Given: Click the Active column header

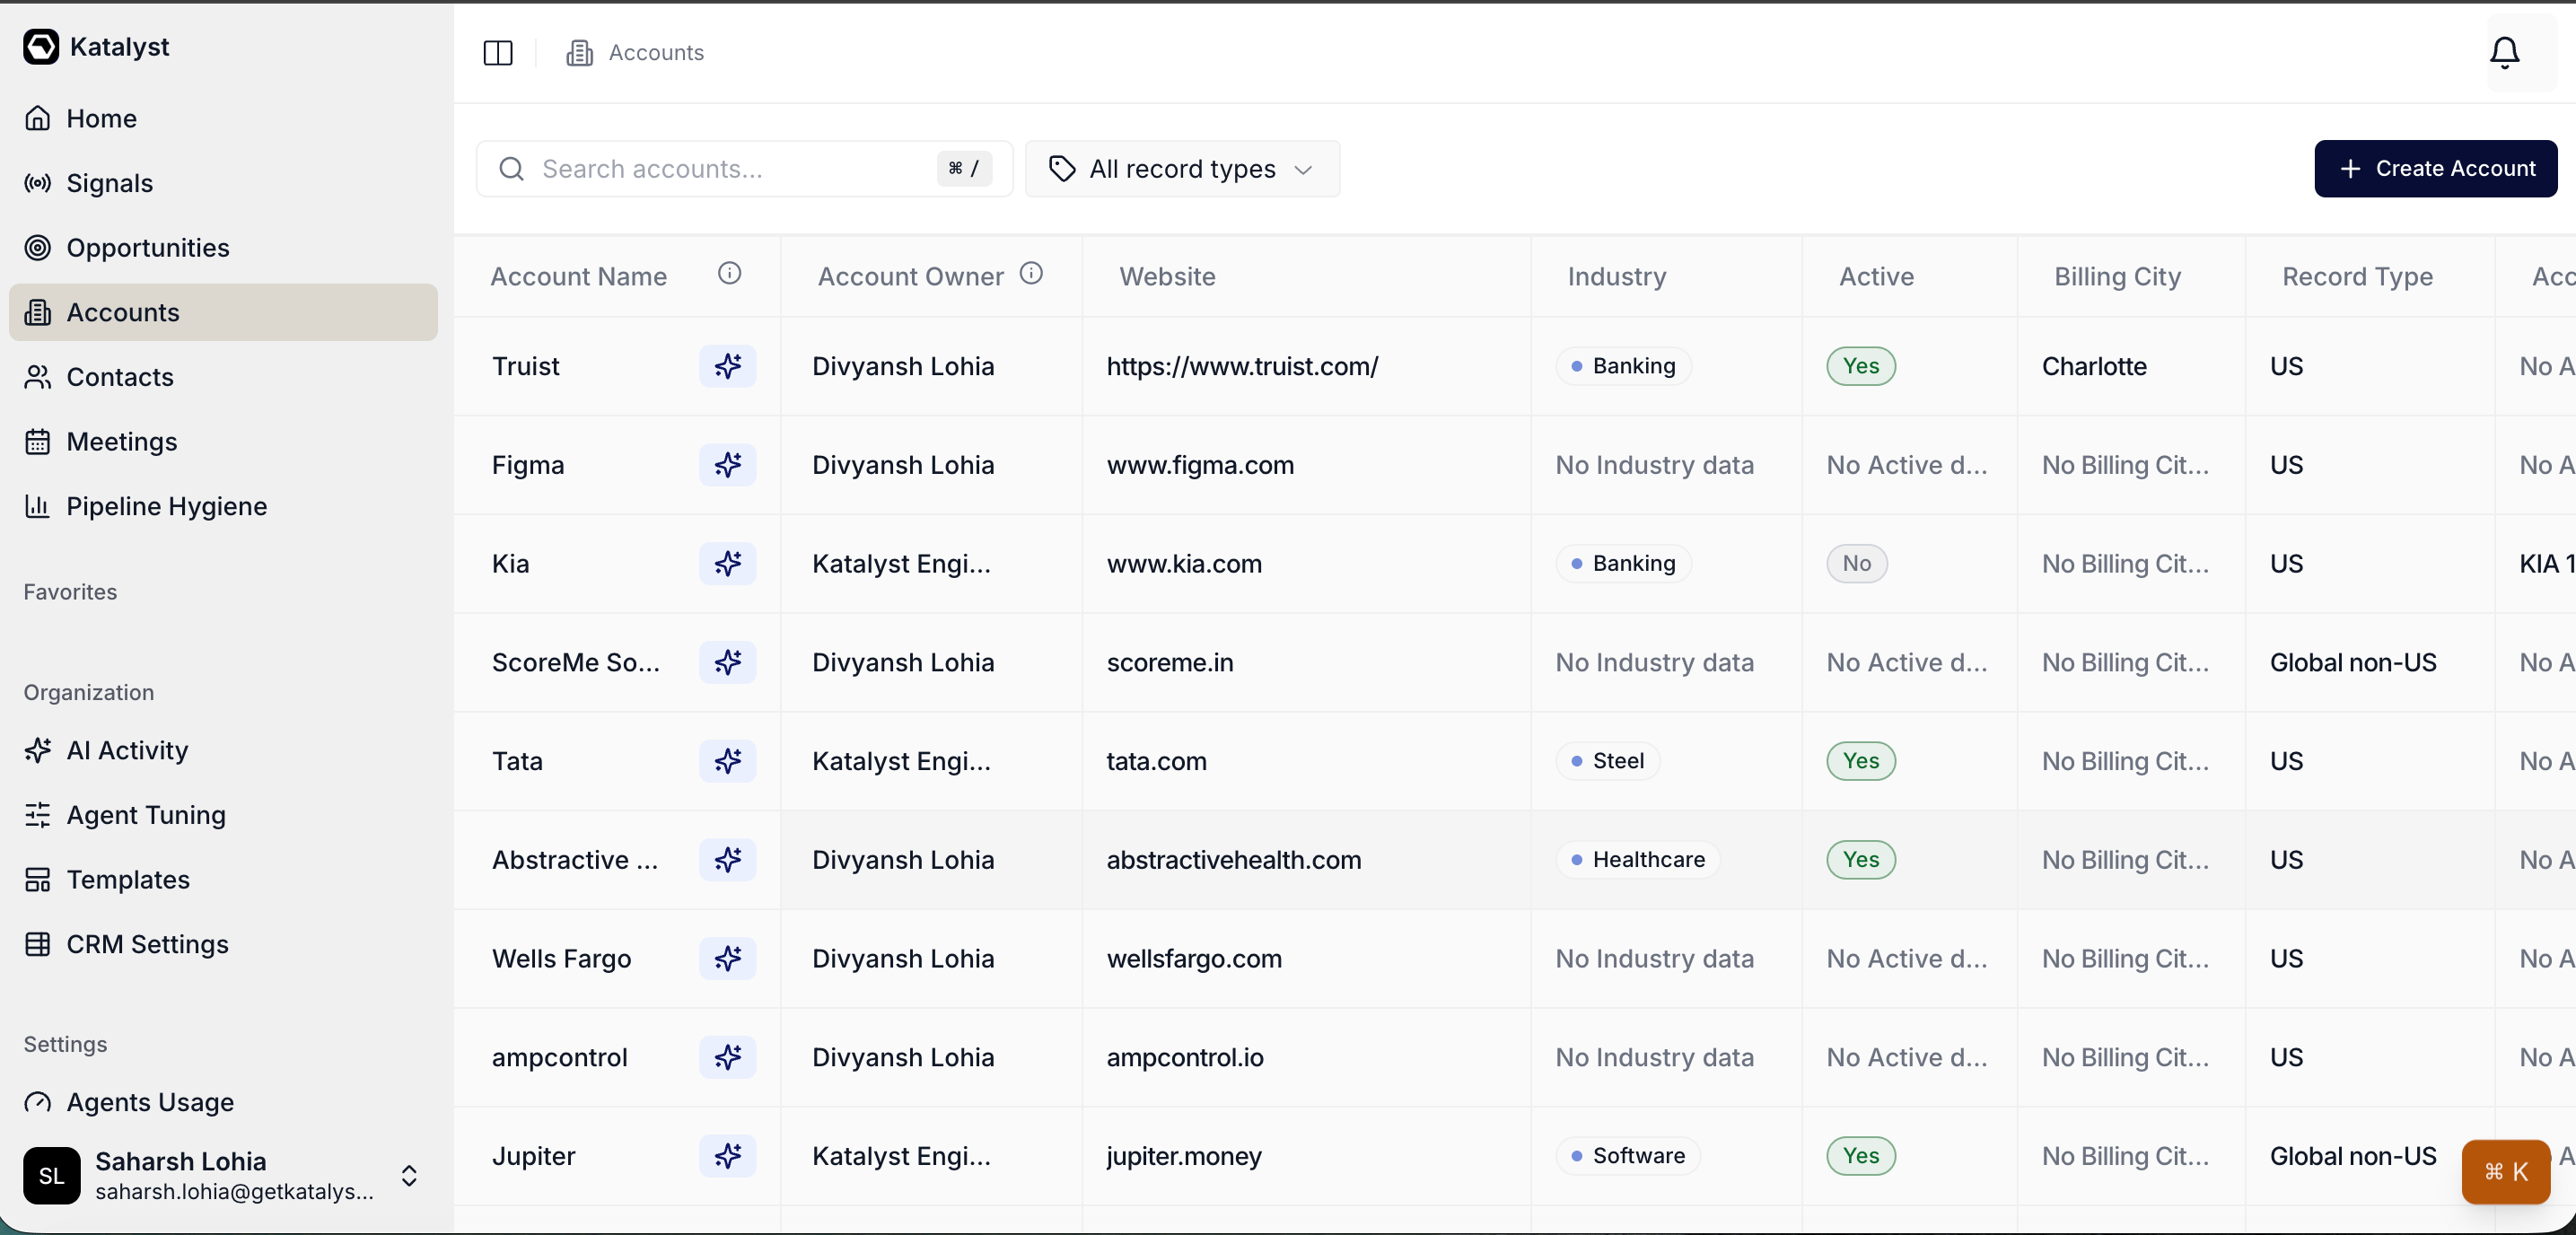Looking at the screenshot, I should tap(1876, 276).
